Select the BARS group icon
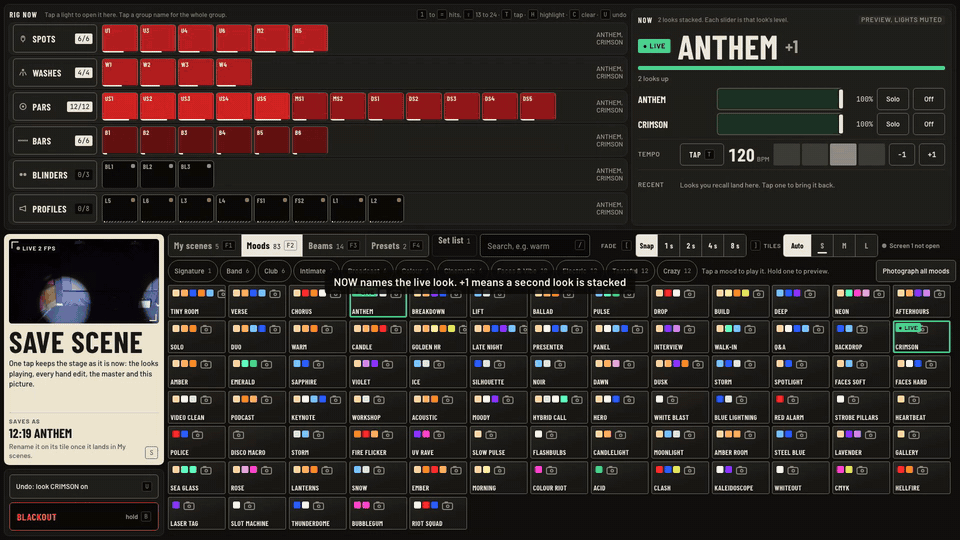Viewport: 960px width, 540px height. coord(23,141)
